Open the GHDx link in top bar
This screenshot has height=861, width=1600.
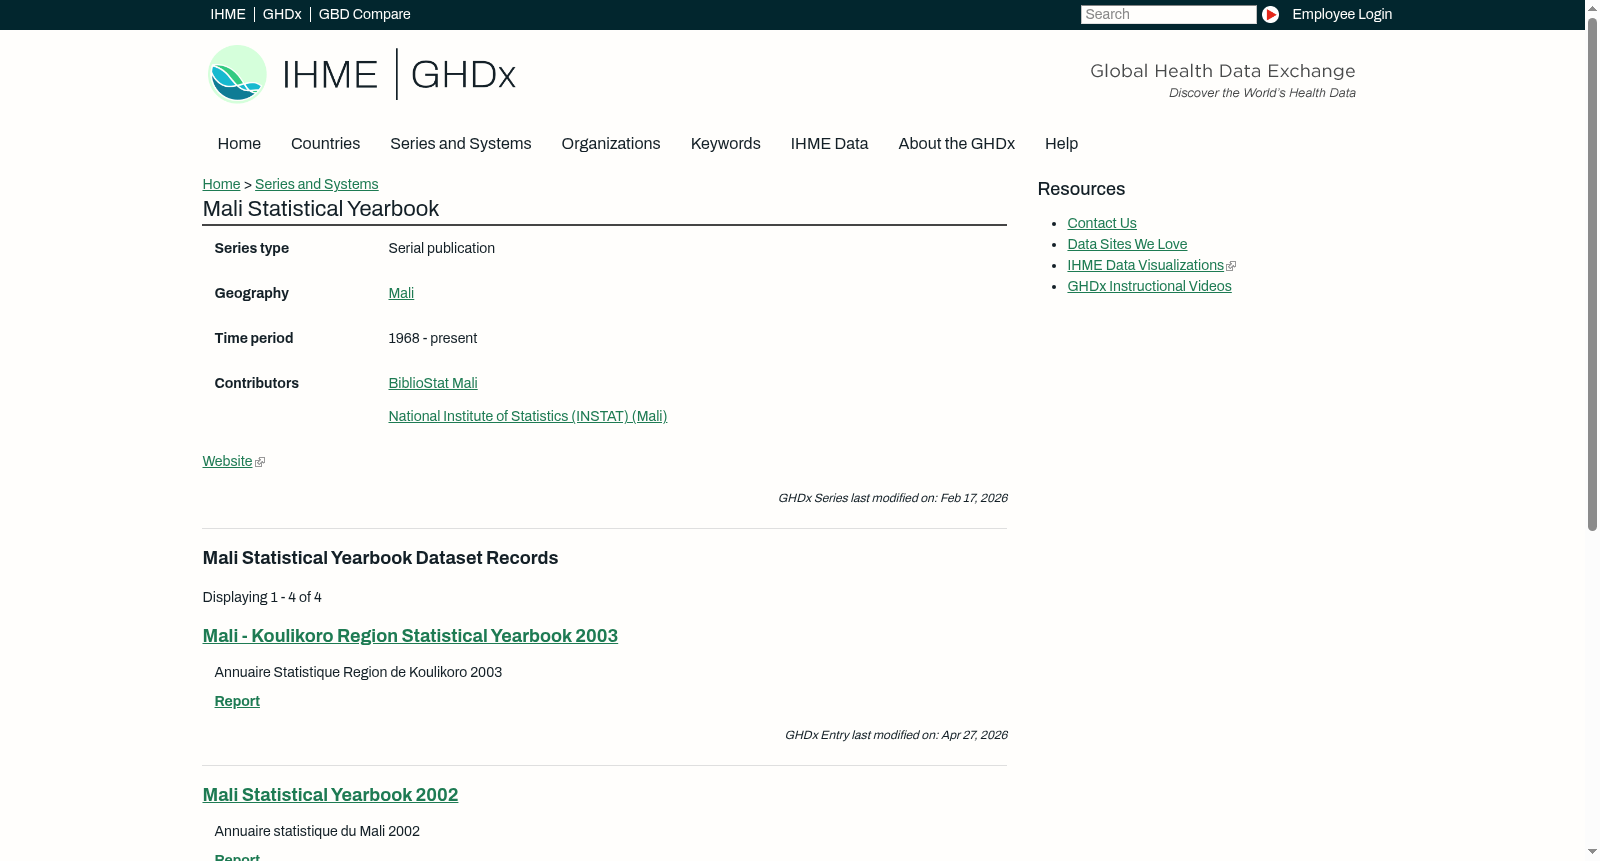(282, 14)
